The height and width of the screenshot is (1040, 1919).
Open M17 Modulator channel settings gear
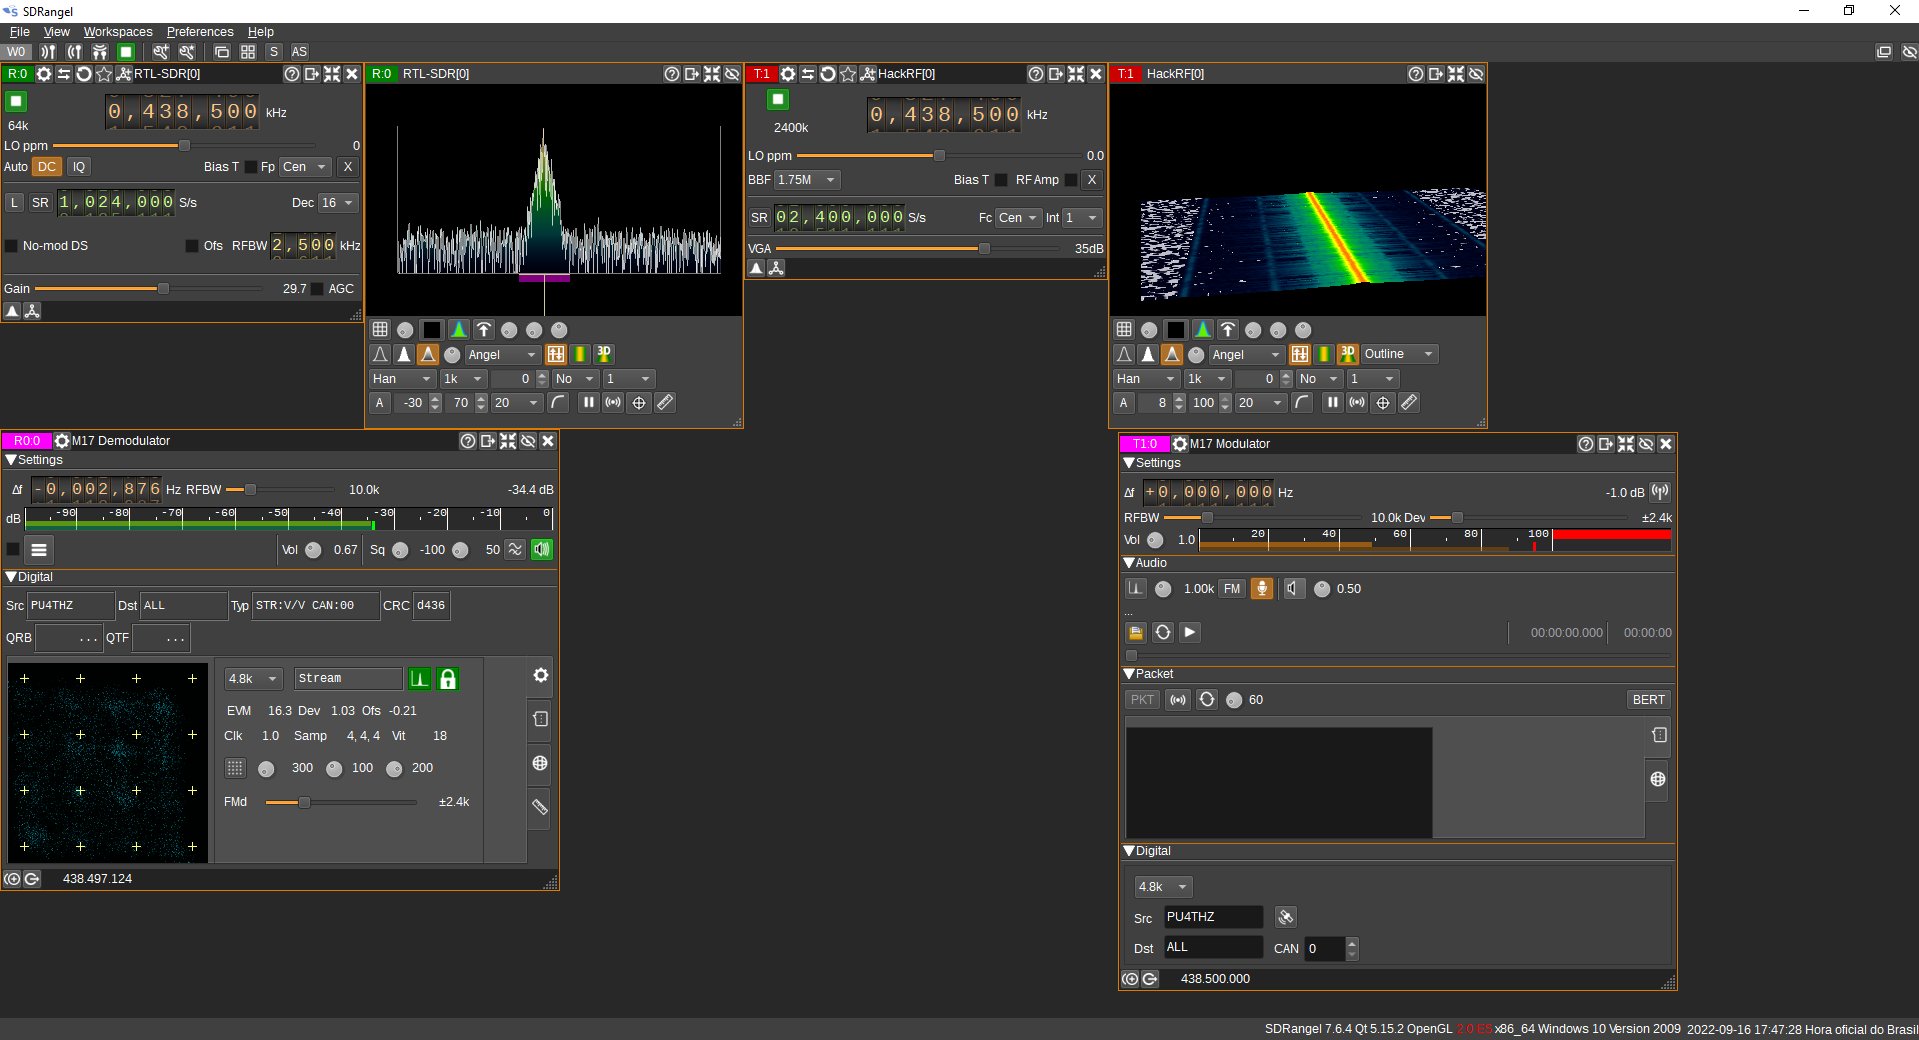coord(1180,444)
